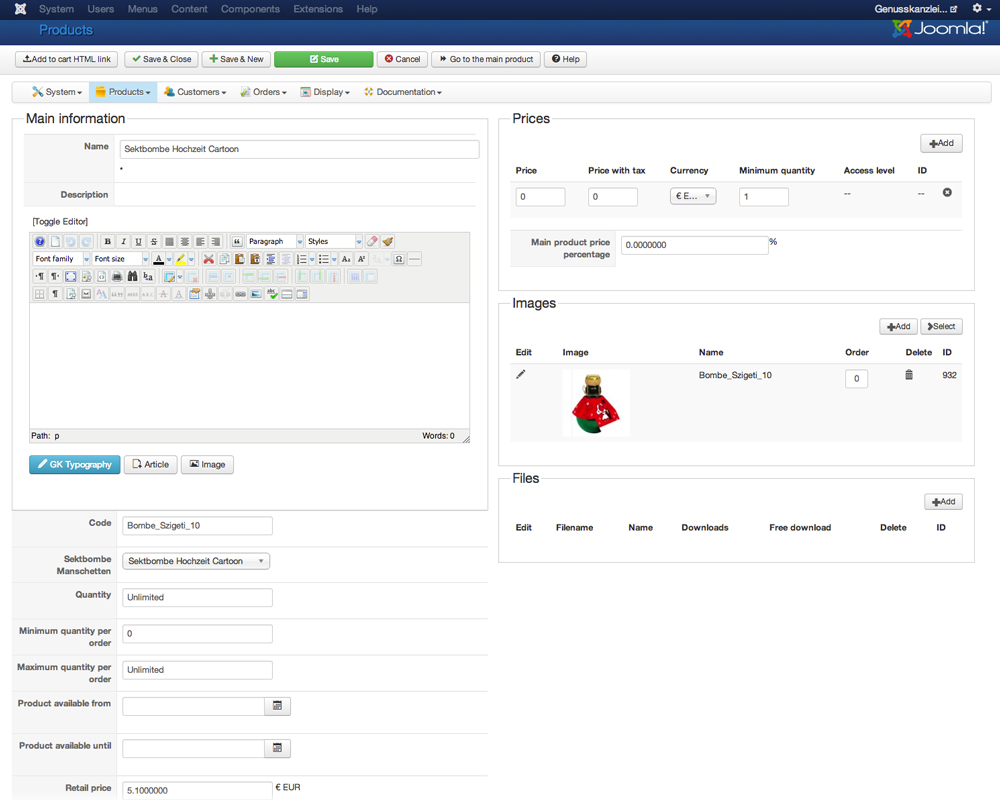Insert a numbered list
The height and width of the screenshot is (800, 1000).
tap(302, 259)
